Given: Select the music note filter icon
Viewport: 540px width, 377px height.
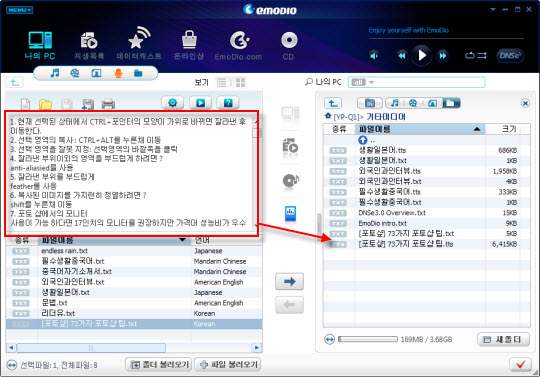Looking at the screenshot, I should click(55, 73).
